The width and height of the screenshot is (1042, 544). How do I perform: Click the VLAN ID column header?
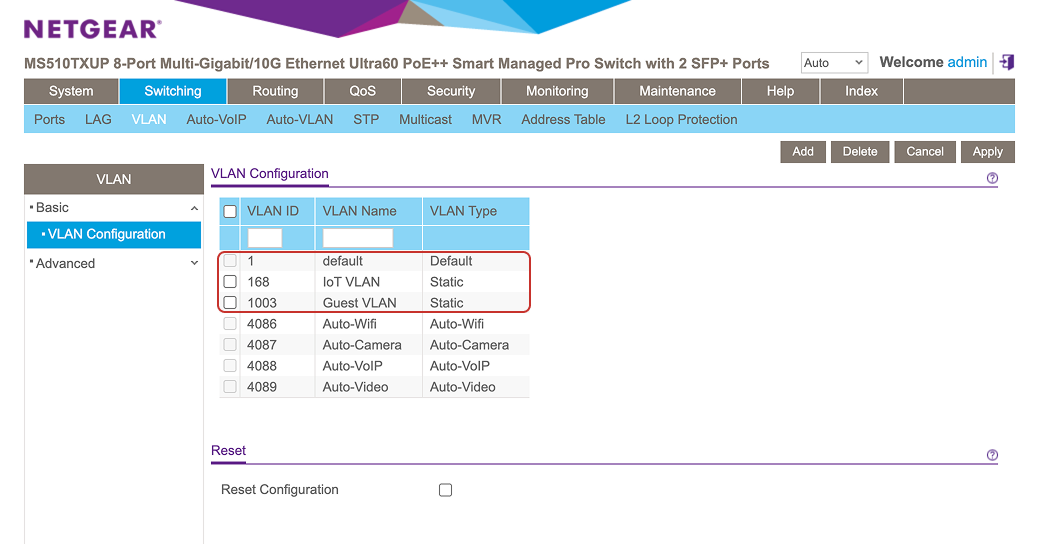click(278, 211)
